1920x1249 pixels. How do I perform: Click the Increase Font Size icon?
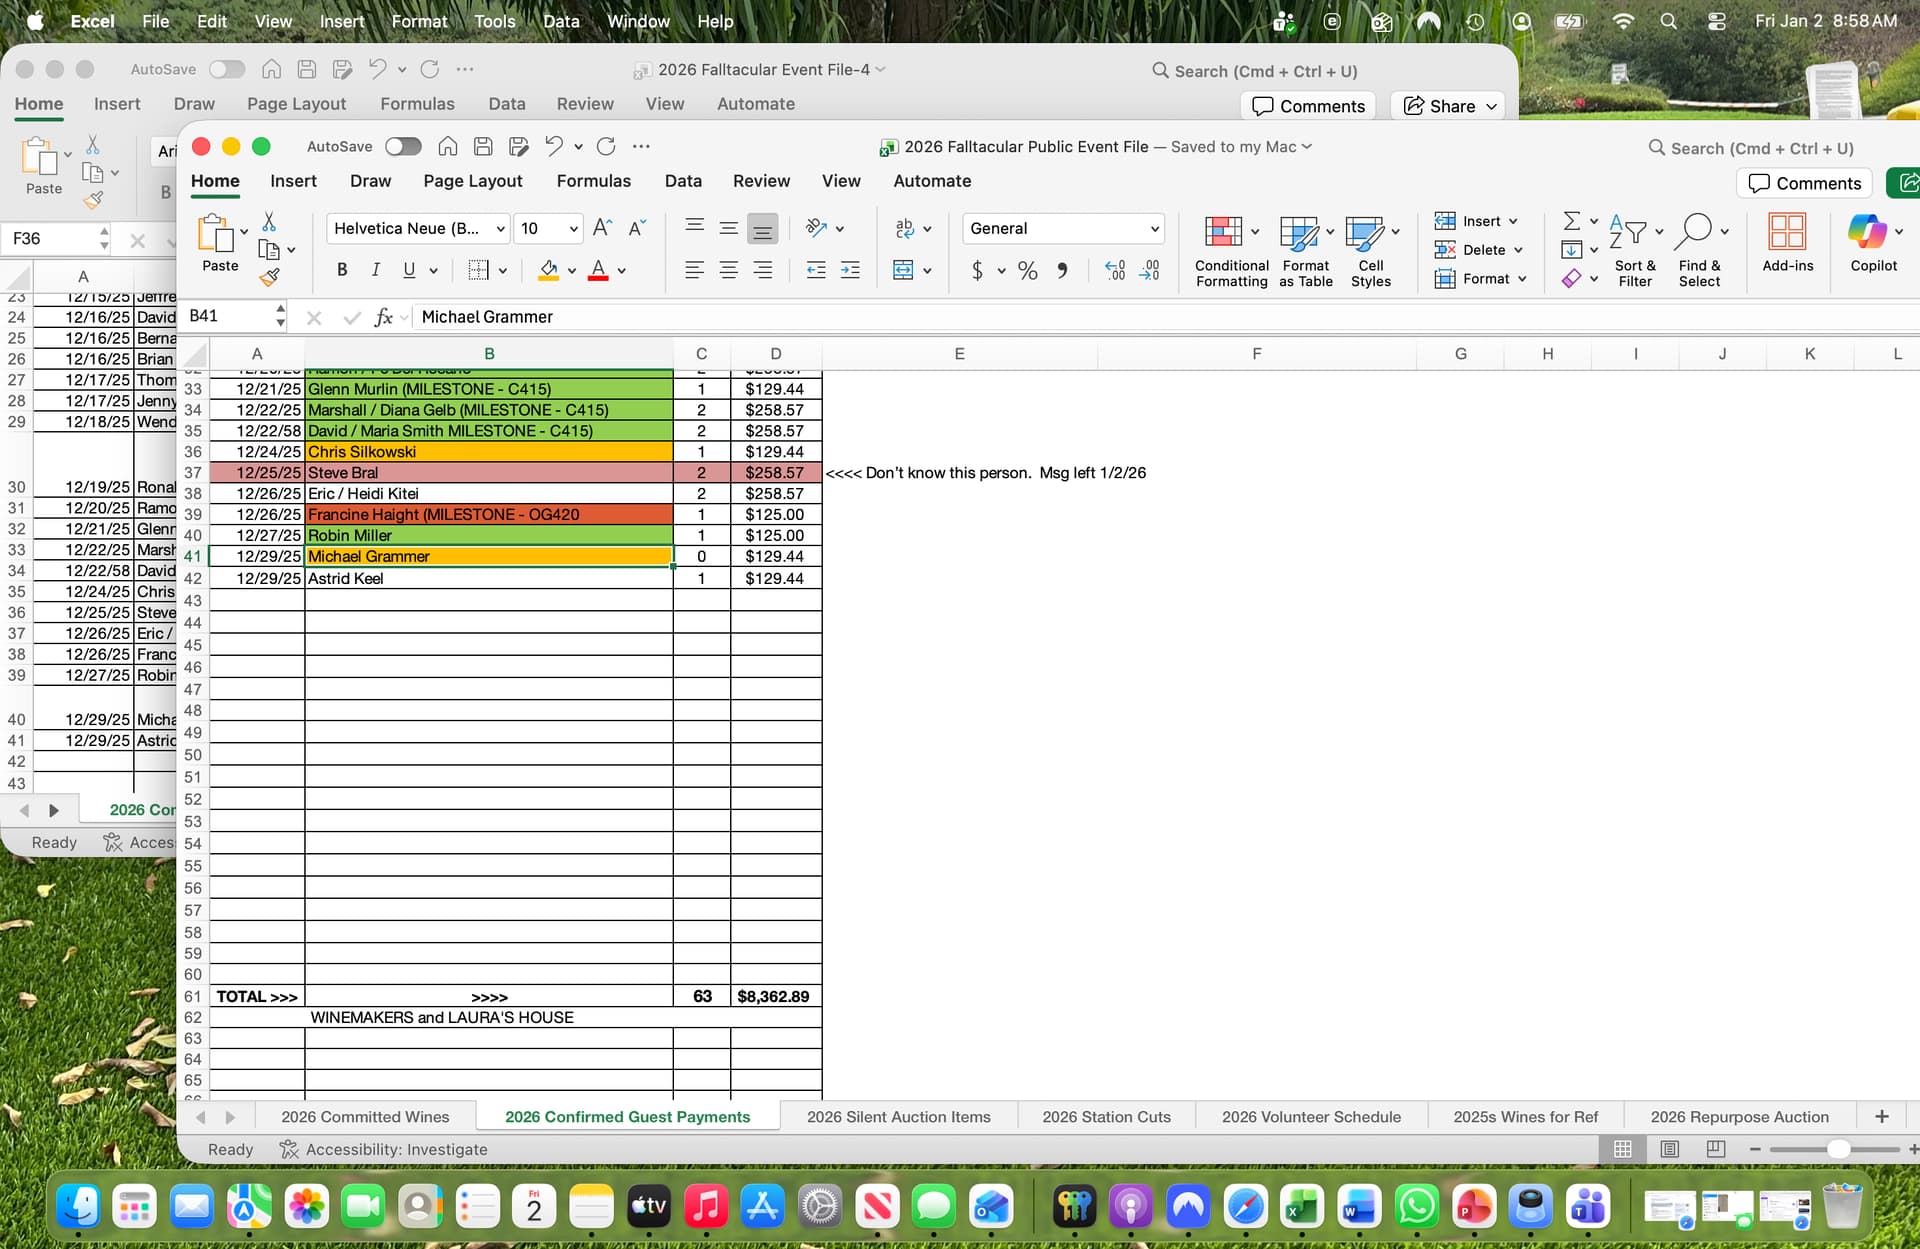601,228
